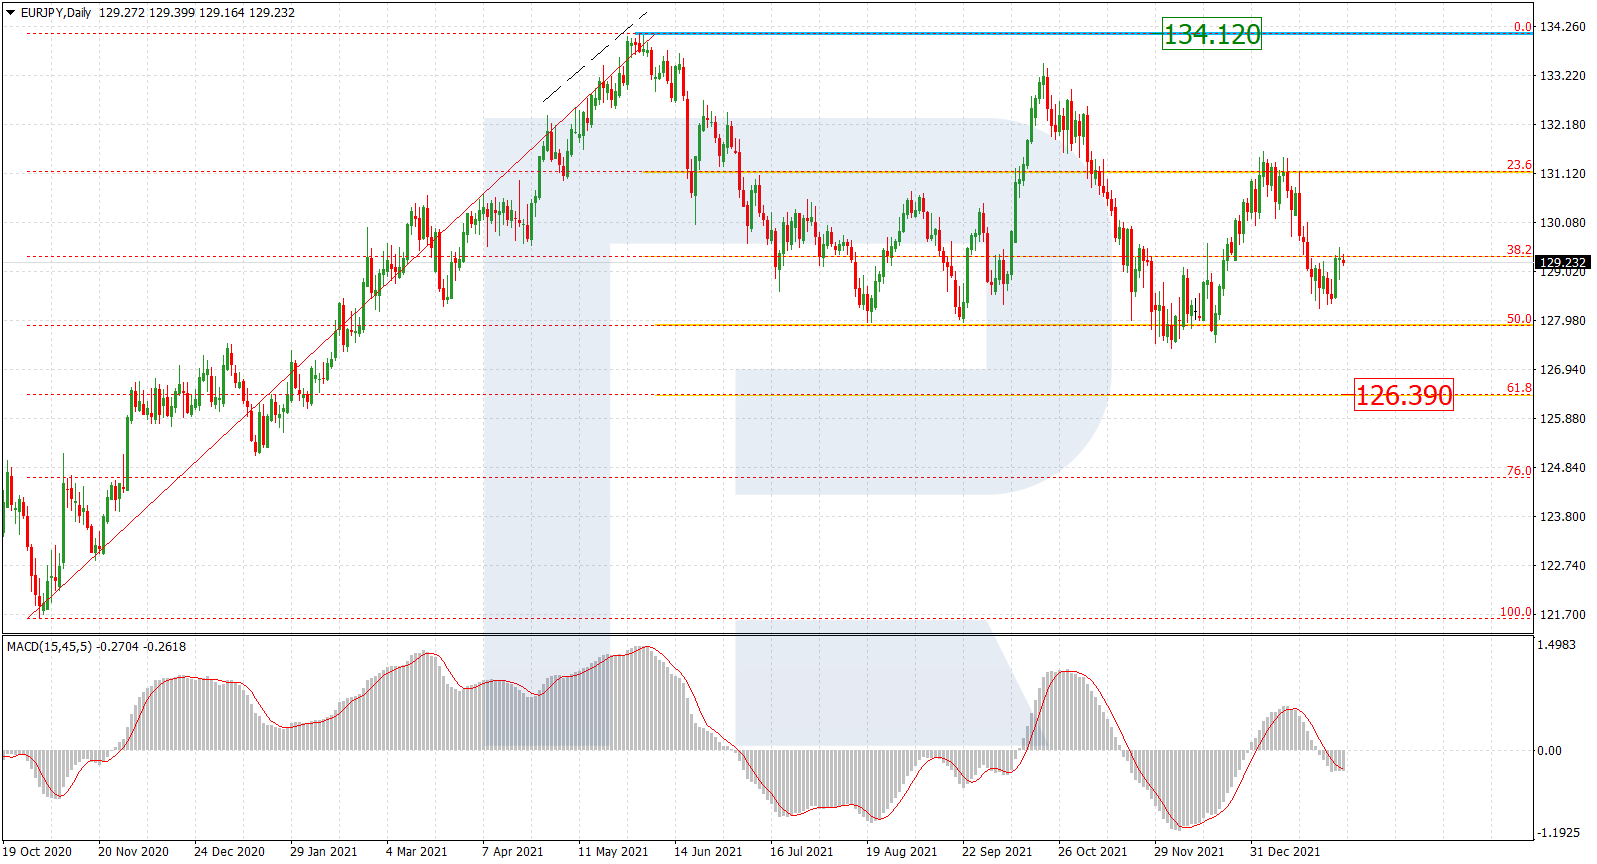Select the 123.800 price scale value
1597x864 pixels.
(x=1562, y=517)
